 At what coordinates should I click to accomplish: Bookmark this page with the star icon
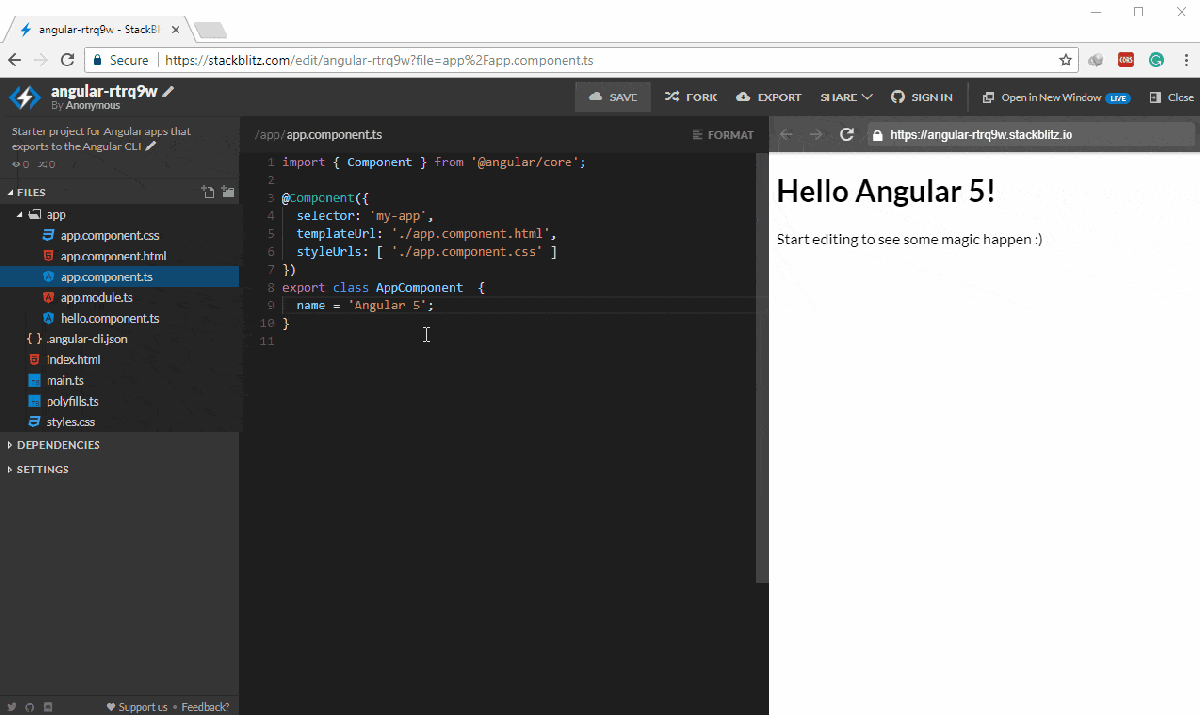coord(1066,60)
